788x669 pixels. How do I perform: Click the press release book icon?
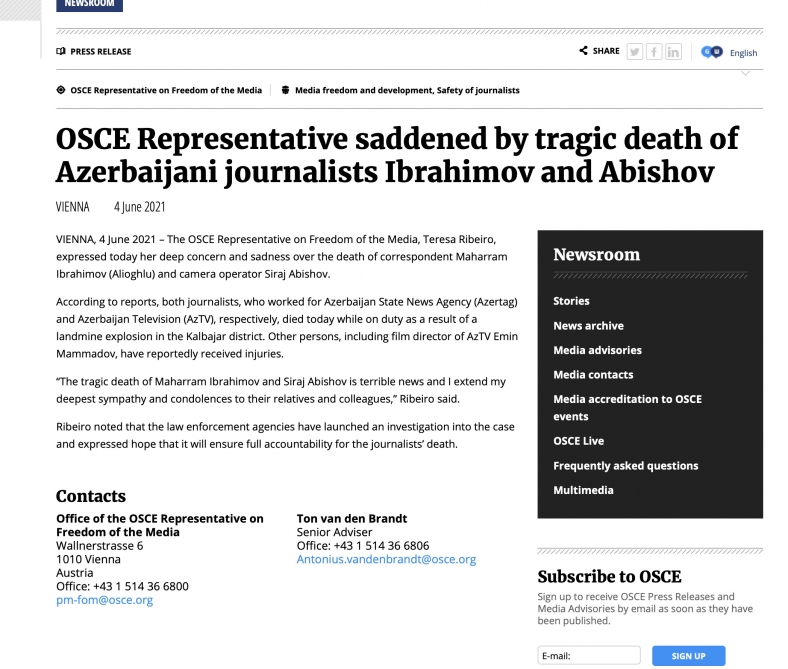[61, 51]
